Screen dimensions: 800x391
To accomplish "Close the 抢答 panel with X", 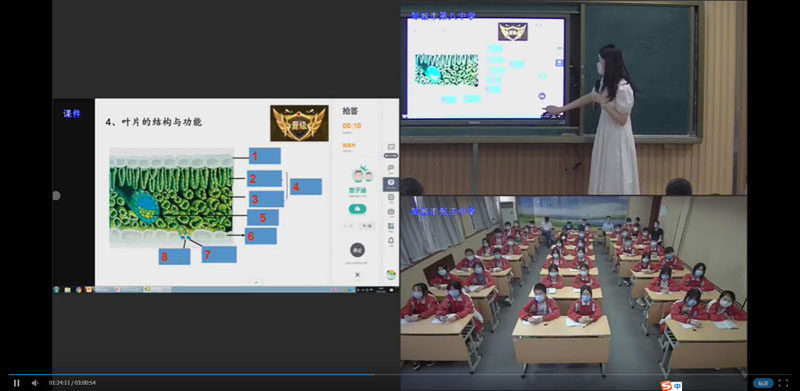I will [x=357, y=275].
